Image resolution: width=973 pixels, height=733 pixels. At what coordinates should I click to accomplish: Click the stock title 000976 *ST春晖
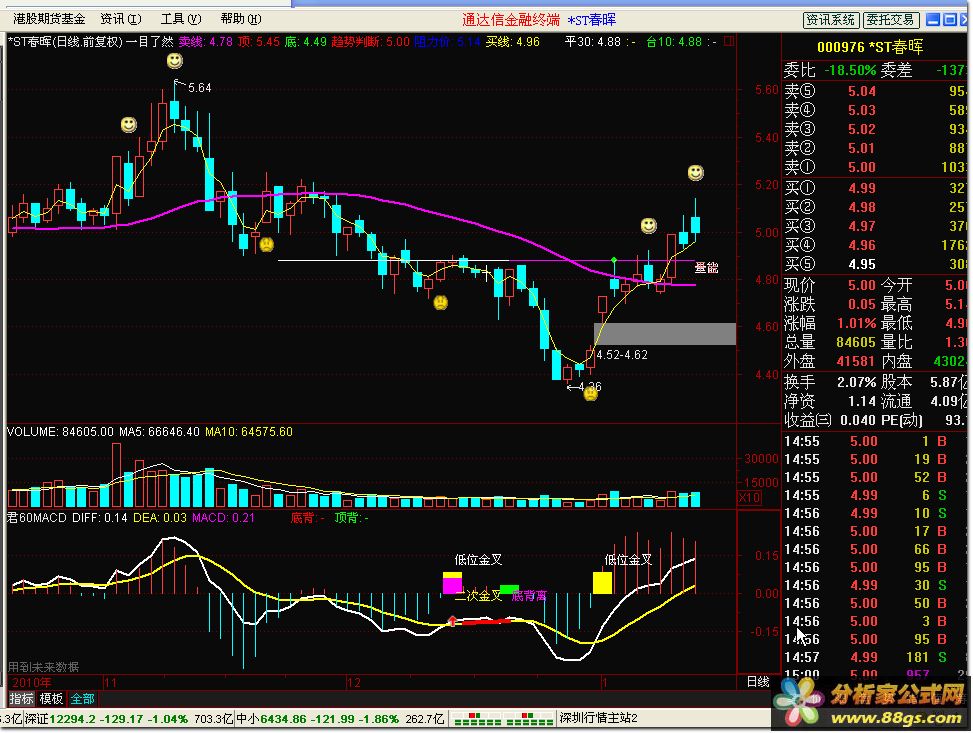click(x=870, y=47)
